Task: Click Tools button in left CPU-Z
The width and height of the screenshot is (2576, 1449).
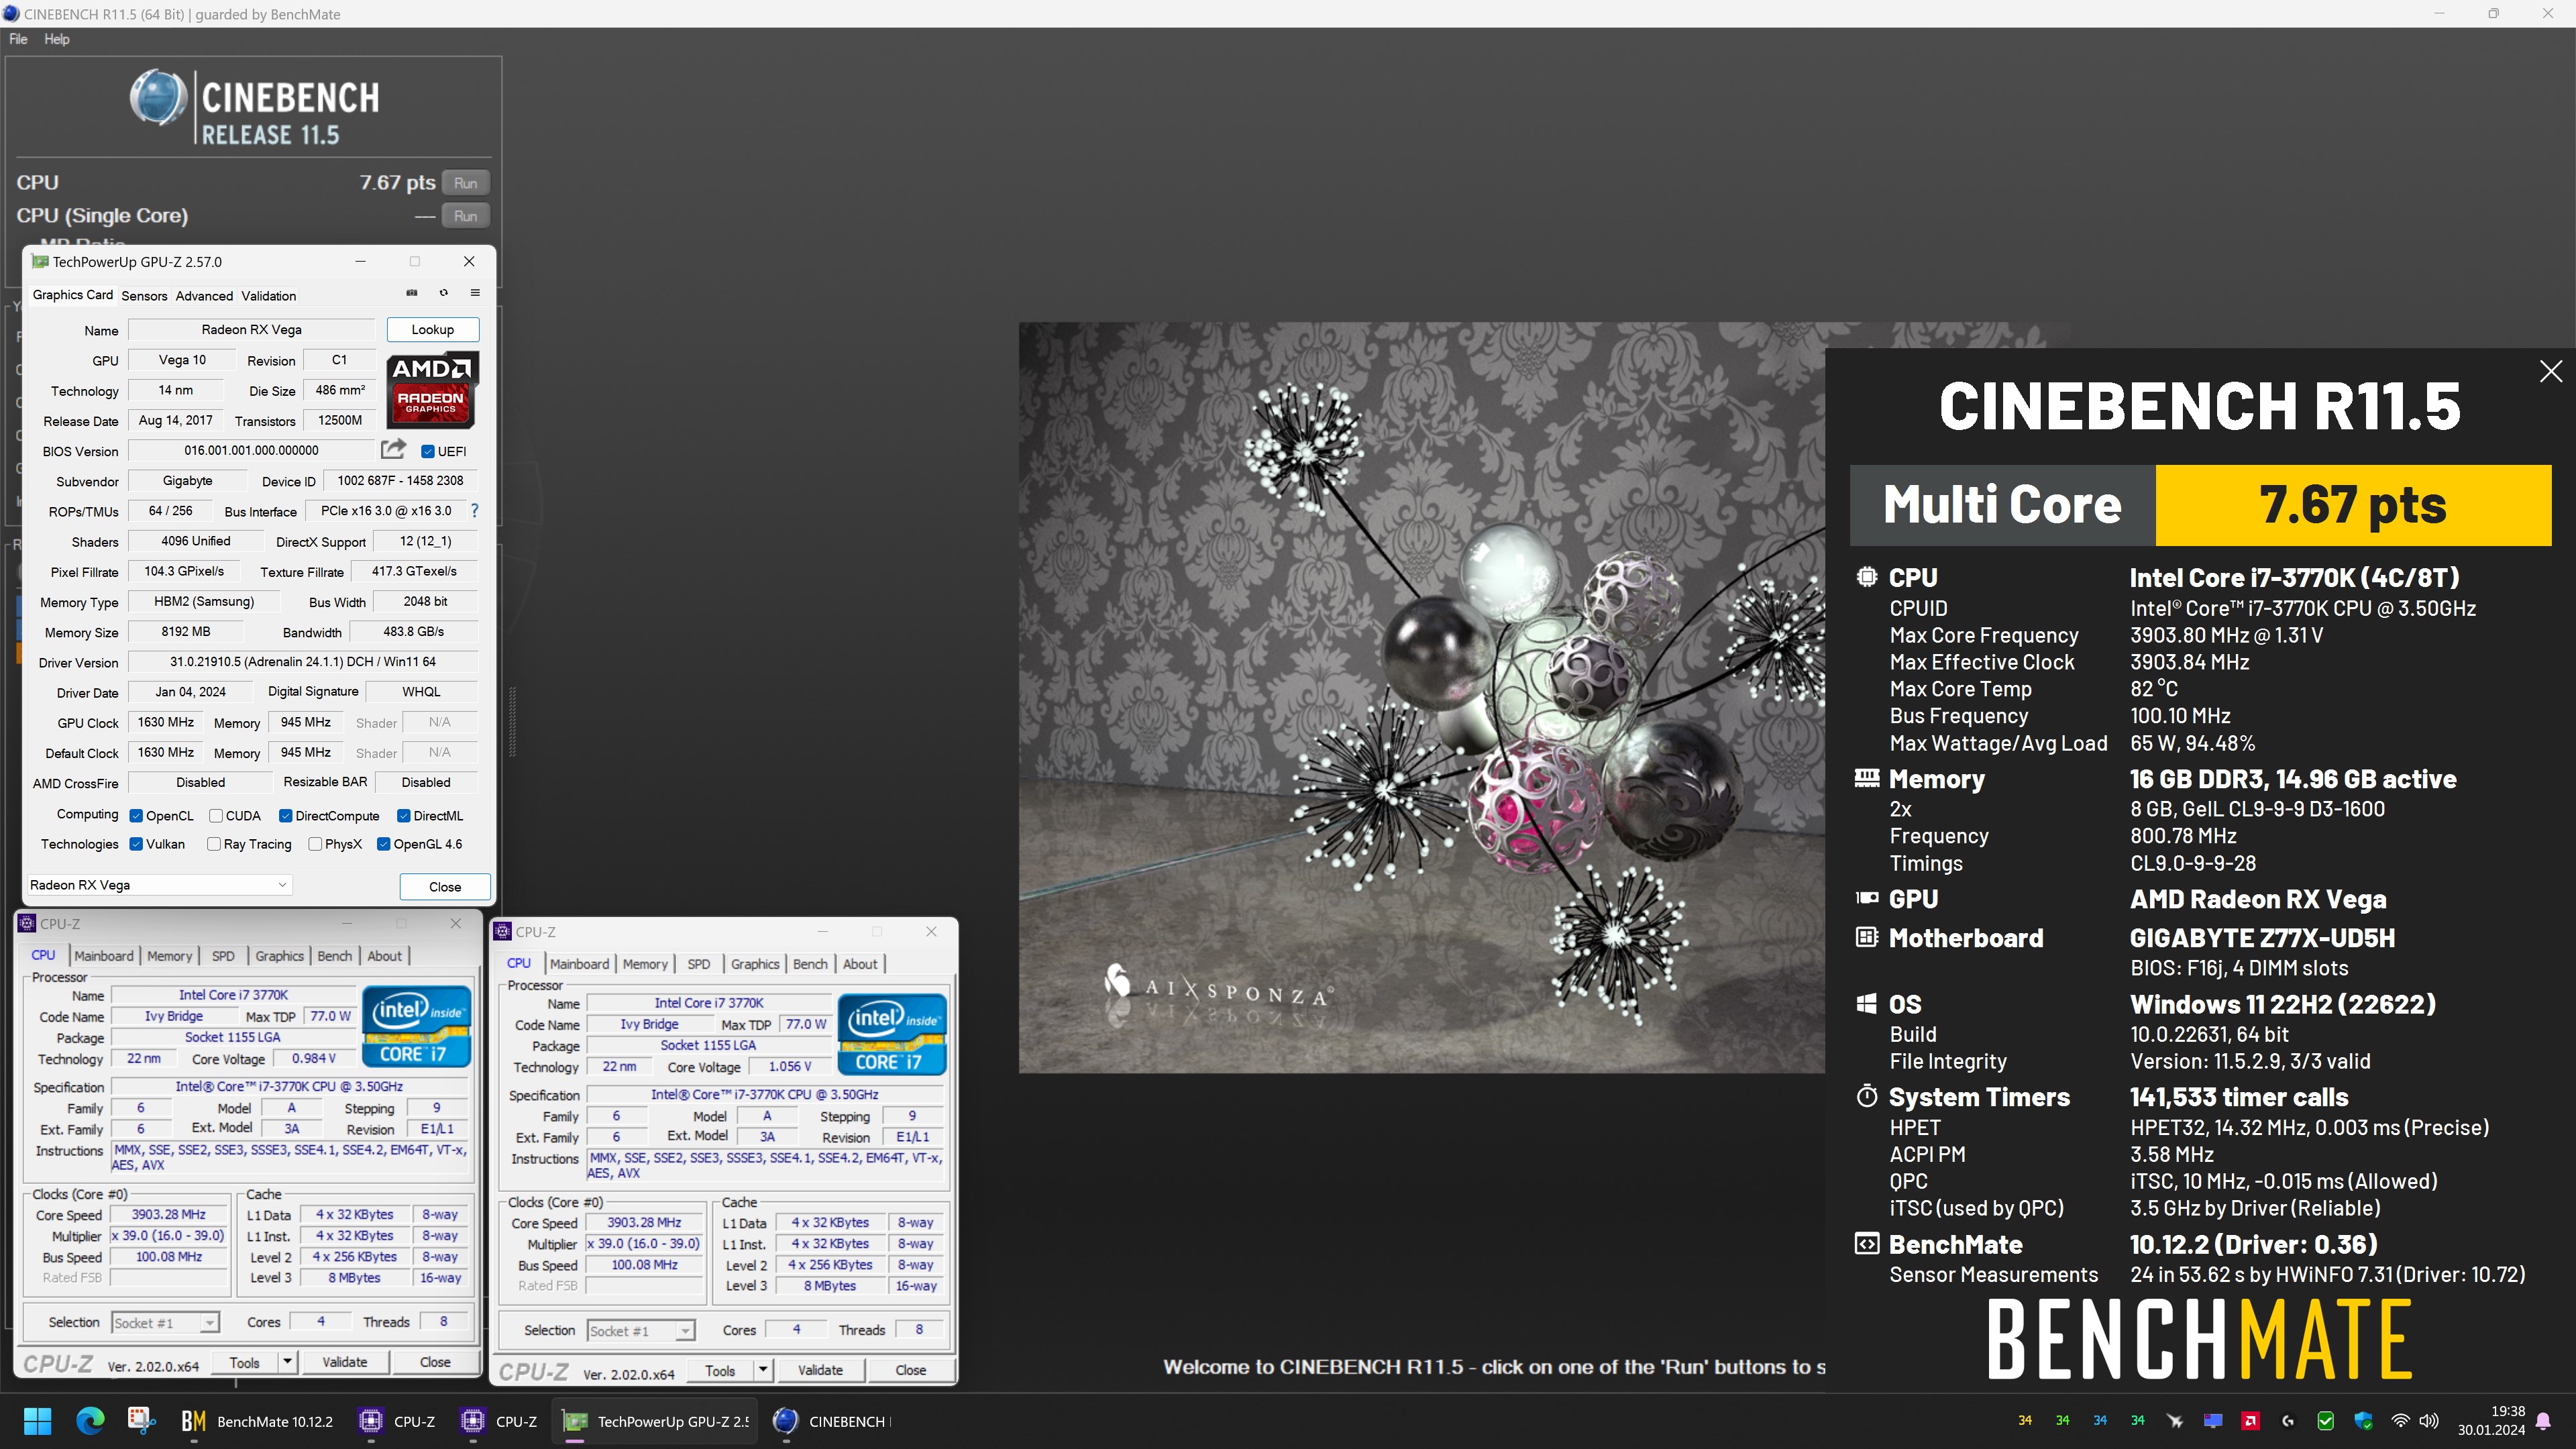Action: 245,1362
